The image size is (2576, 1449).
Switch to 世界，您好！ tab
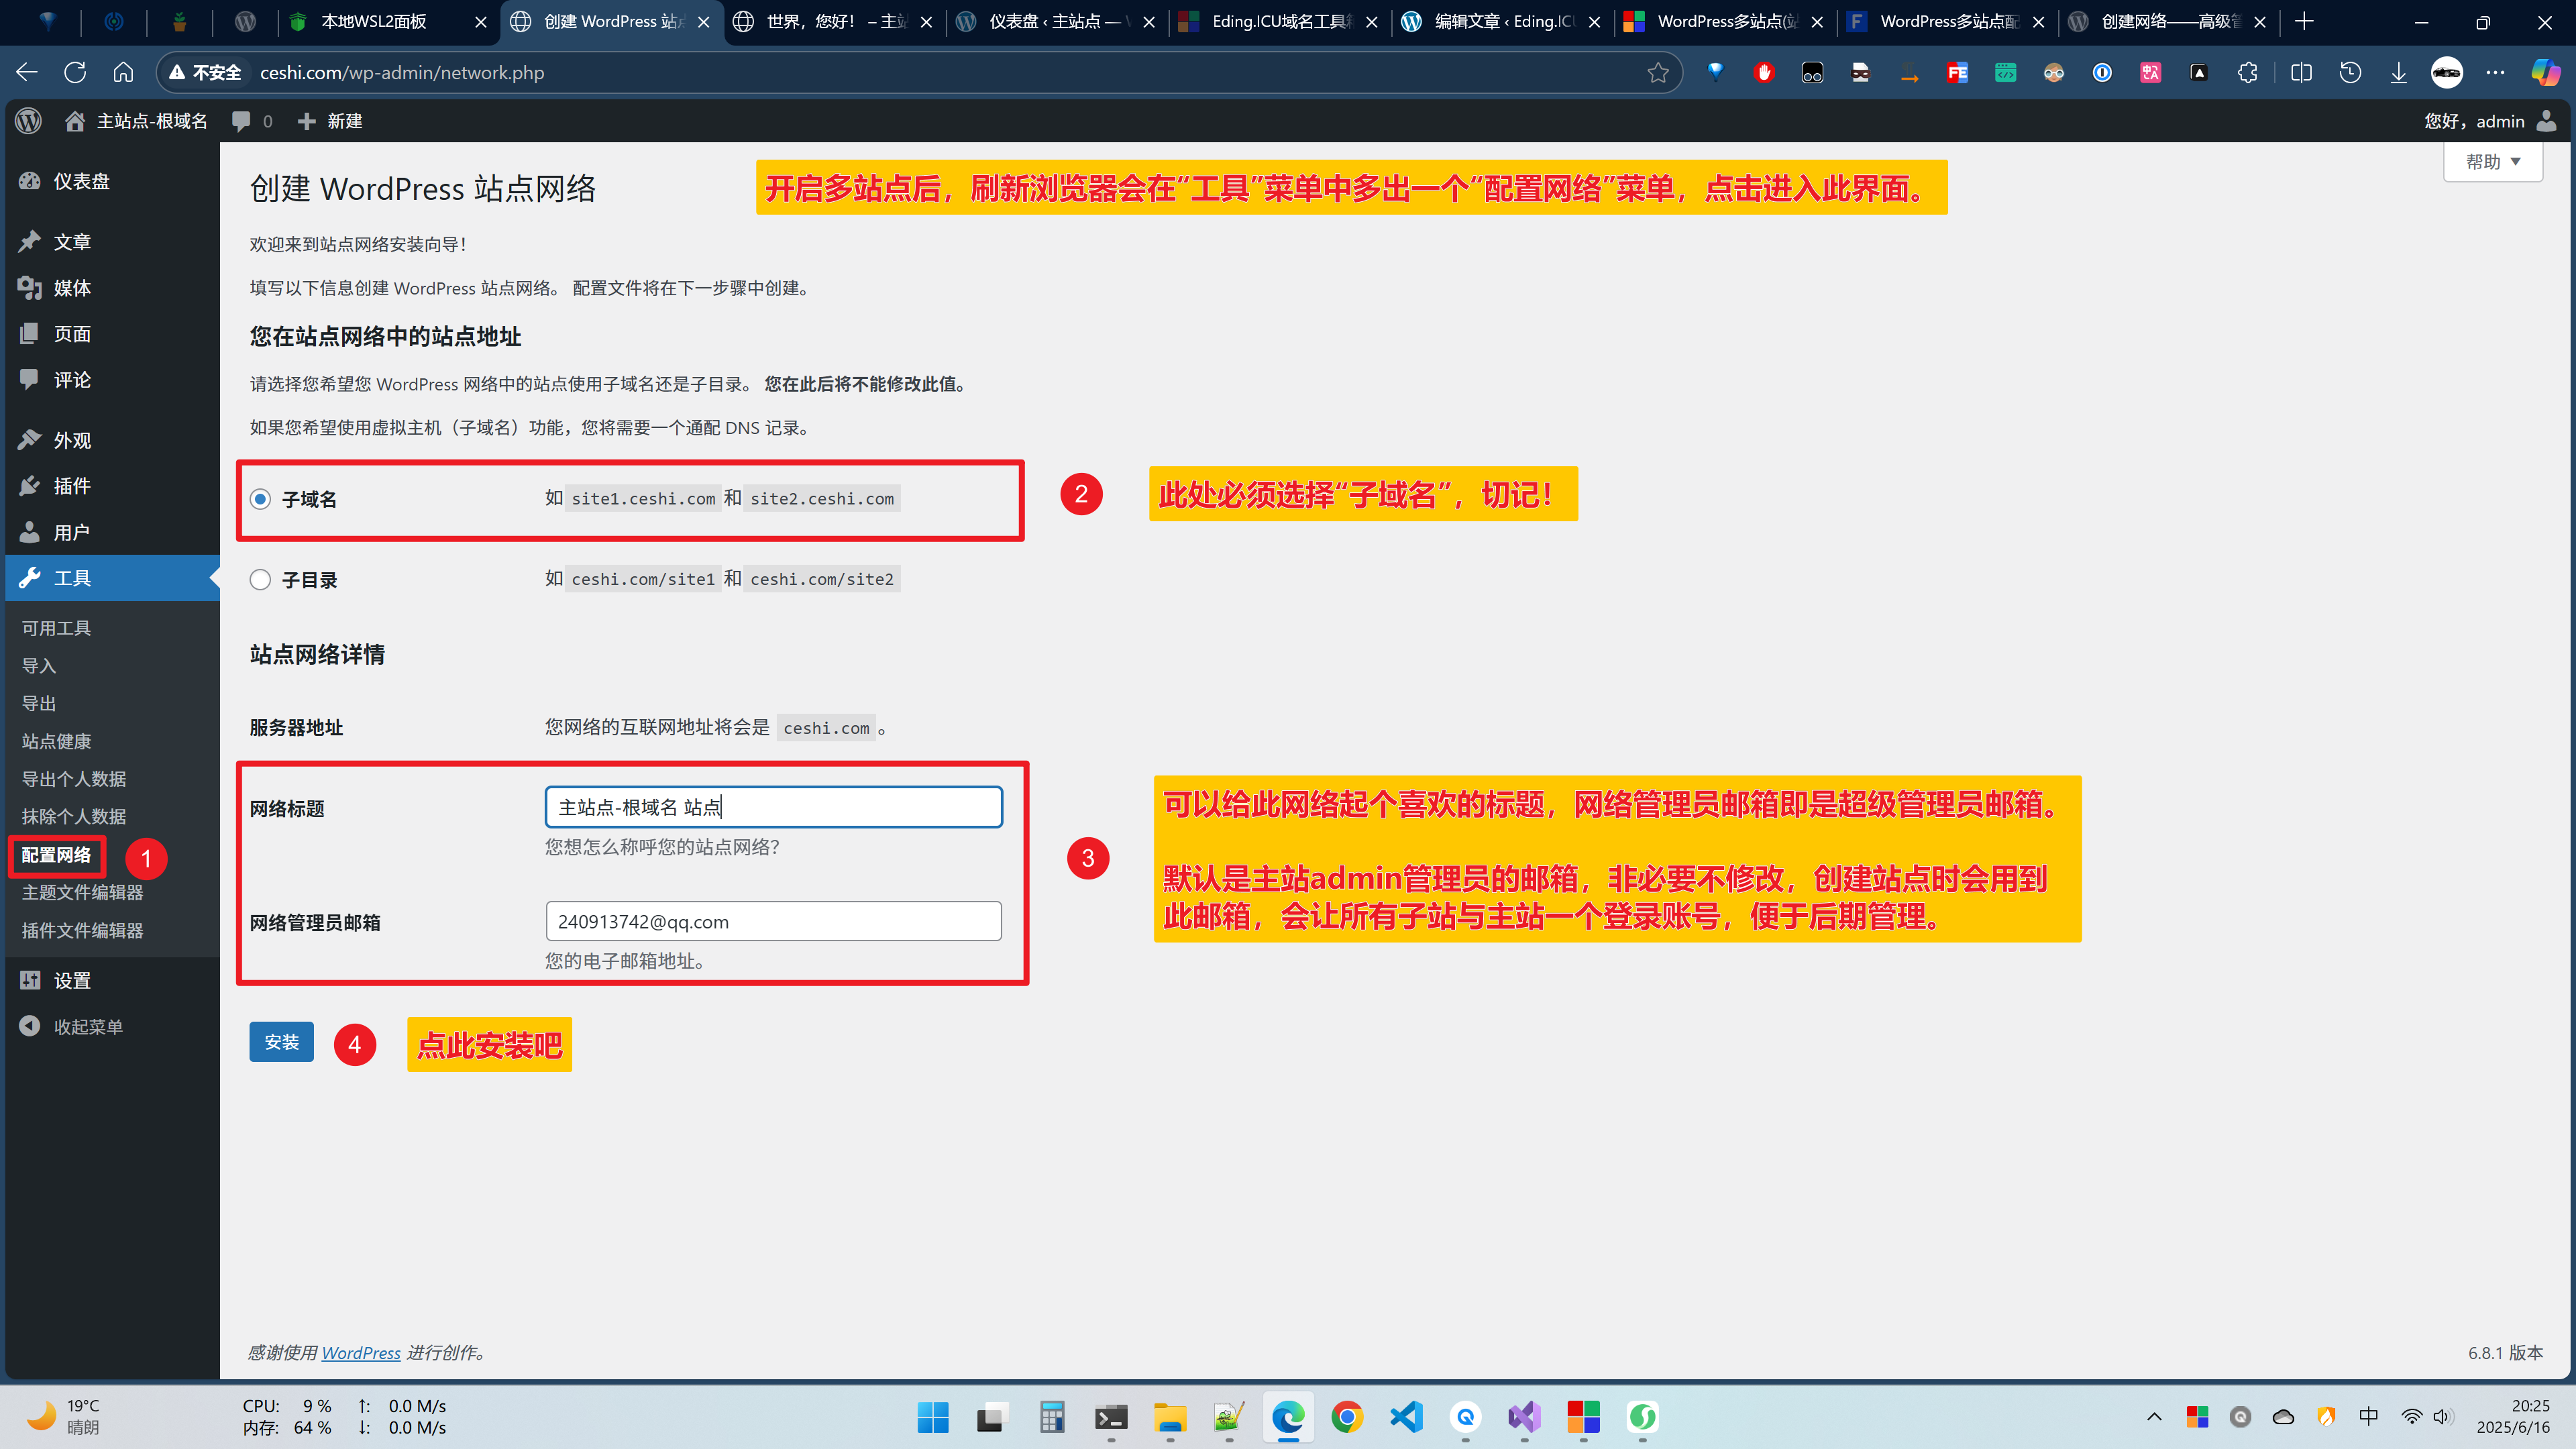click(x=835, y=21)
